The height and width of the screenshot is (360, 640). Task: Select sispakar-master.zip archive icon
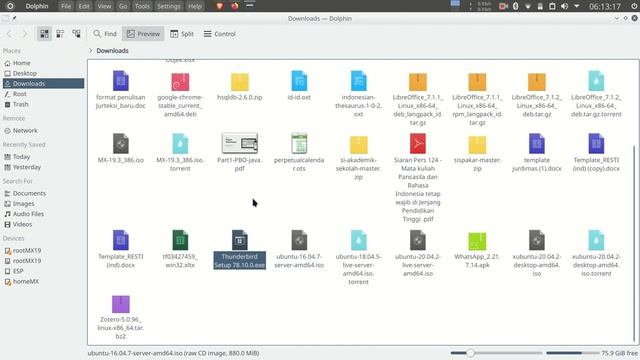point(477,144)
